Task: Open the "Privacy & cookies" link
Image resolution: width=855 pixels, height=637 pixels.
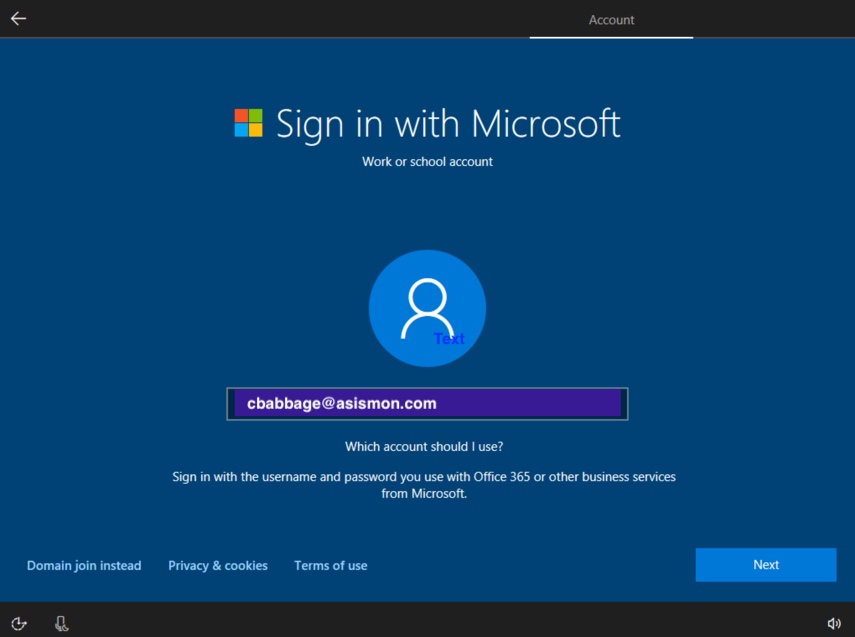Action: 218,566
